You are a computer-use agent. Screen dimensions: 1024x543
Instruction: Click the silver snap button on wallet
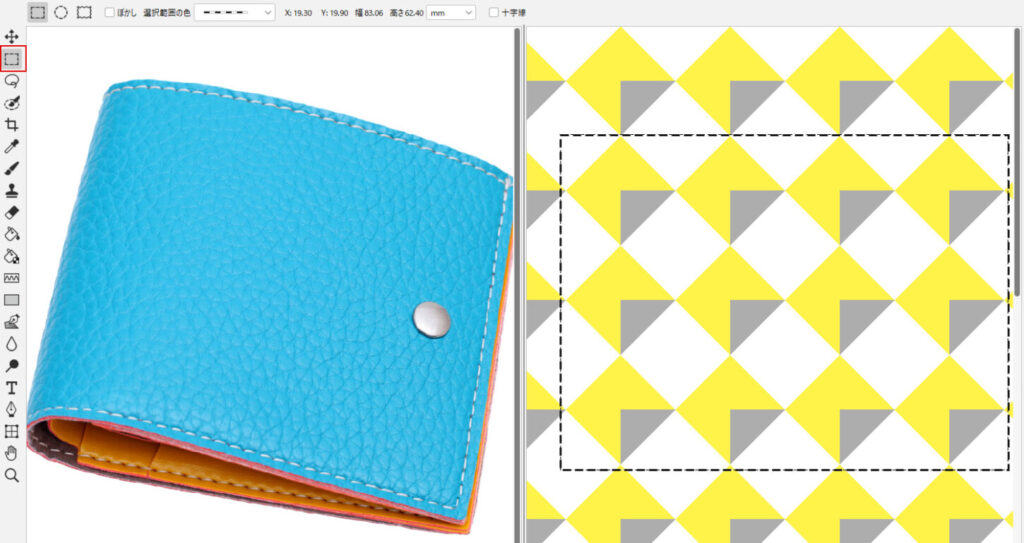tap(432, 320)
